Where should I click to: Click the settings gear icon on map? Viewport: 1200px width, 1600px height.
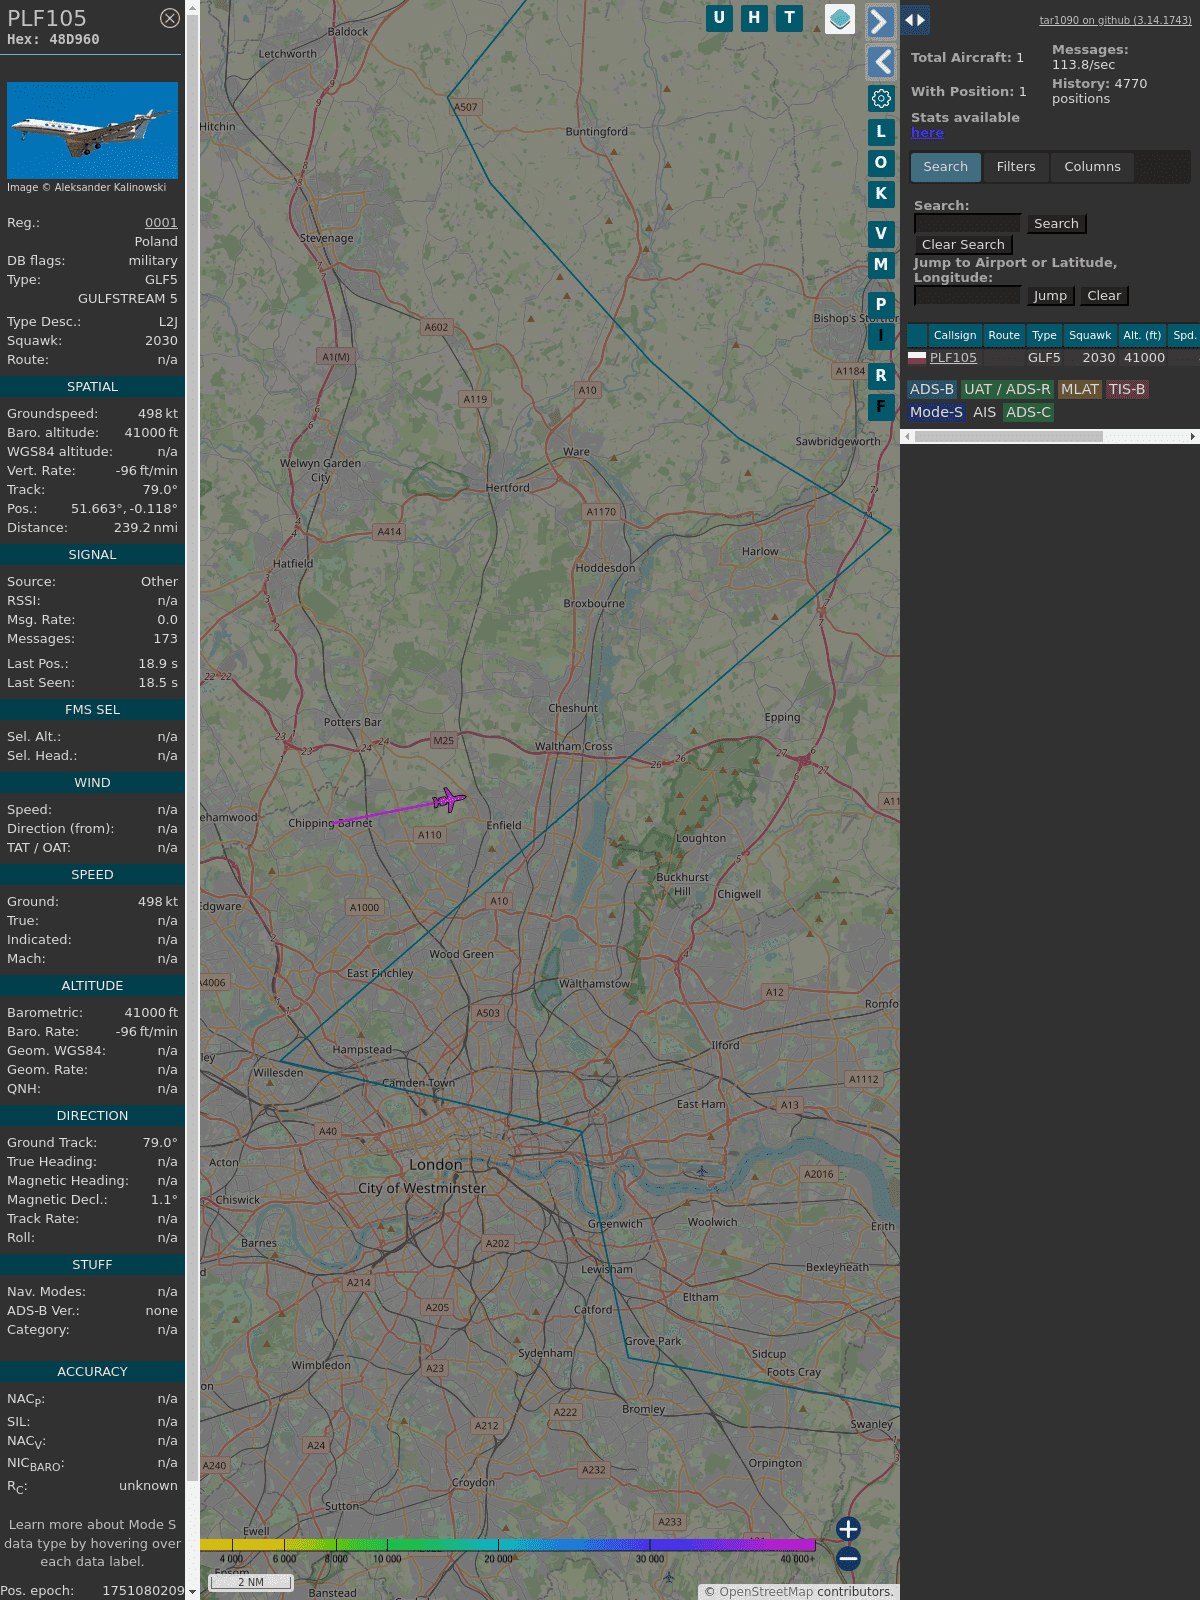click(x=881, y=98)
